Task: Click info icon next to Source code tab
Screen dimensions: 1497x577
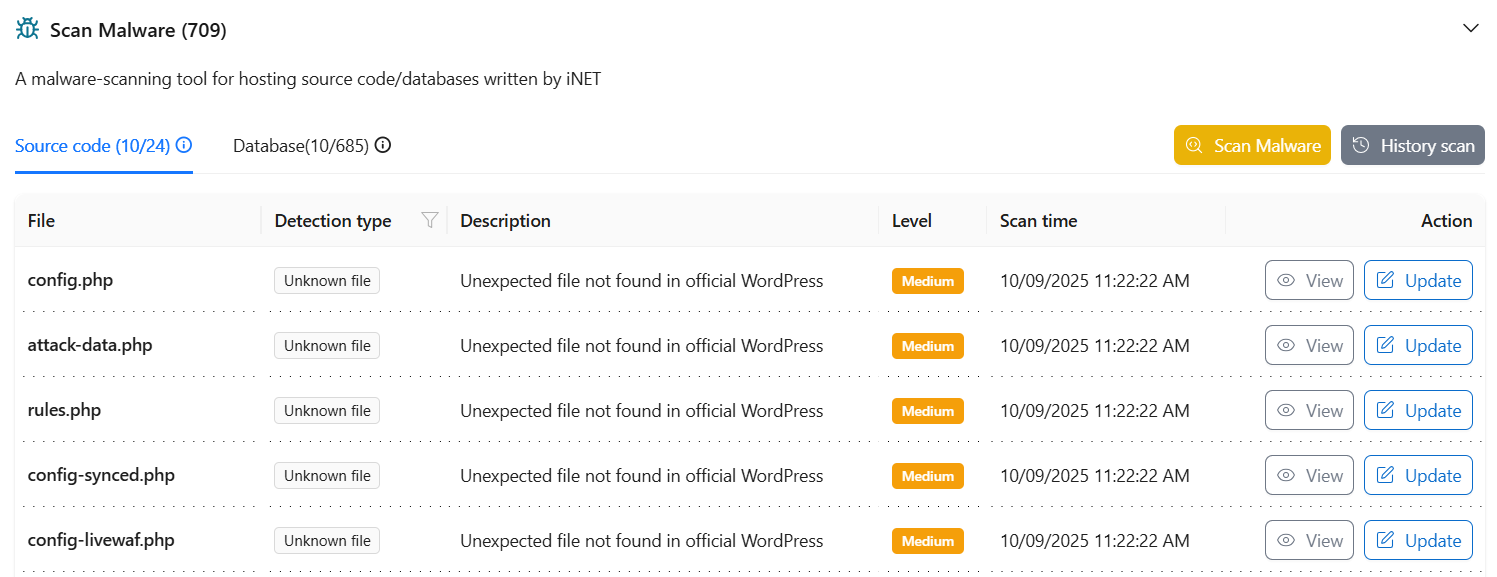Action: (184, 145)
